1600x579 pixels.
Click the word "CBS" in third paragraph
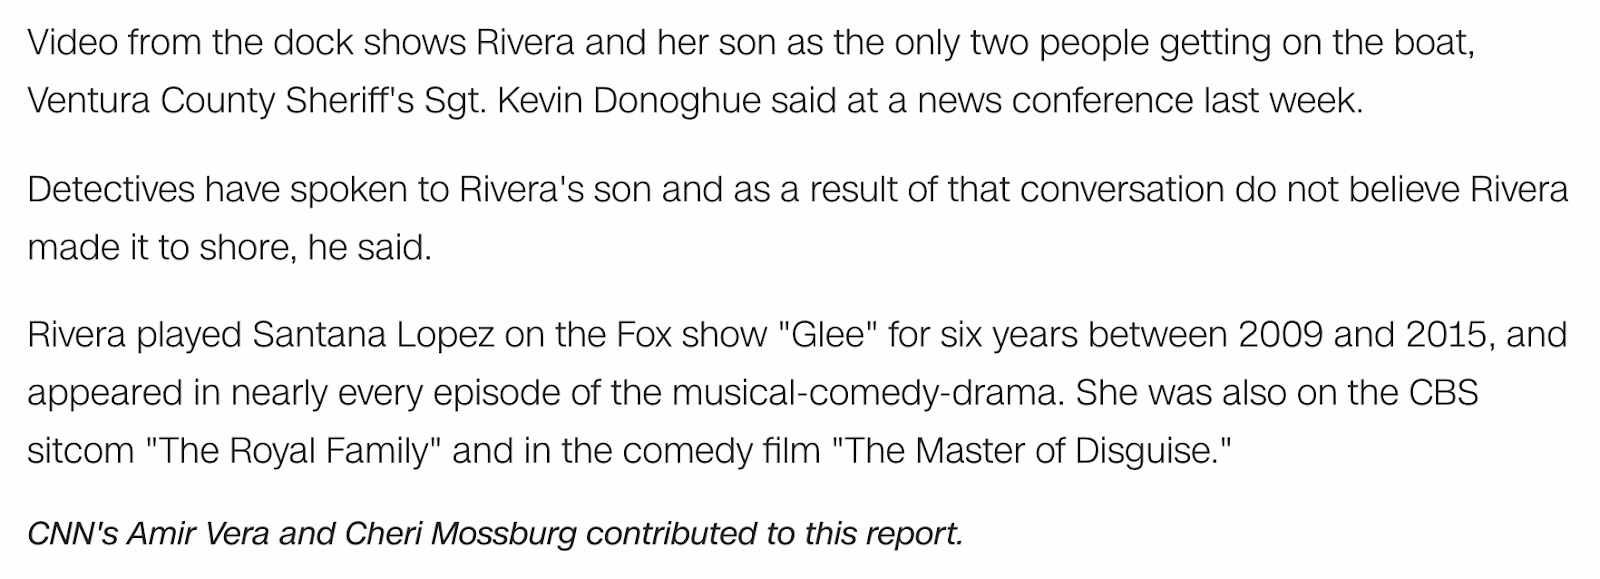(1442, 392)
